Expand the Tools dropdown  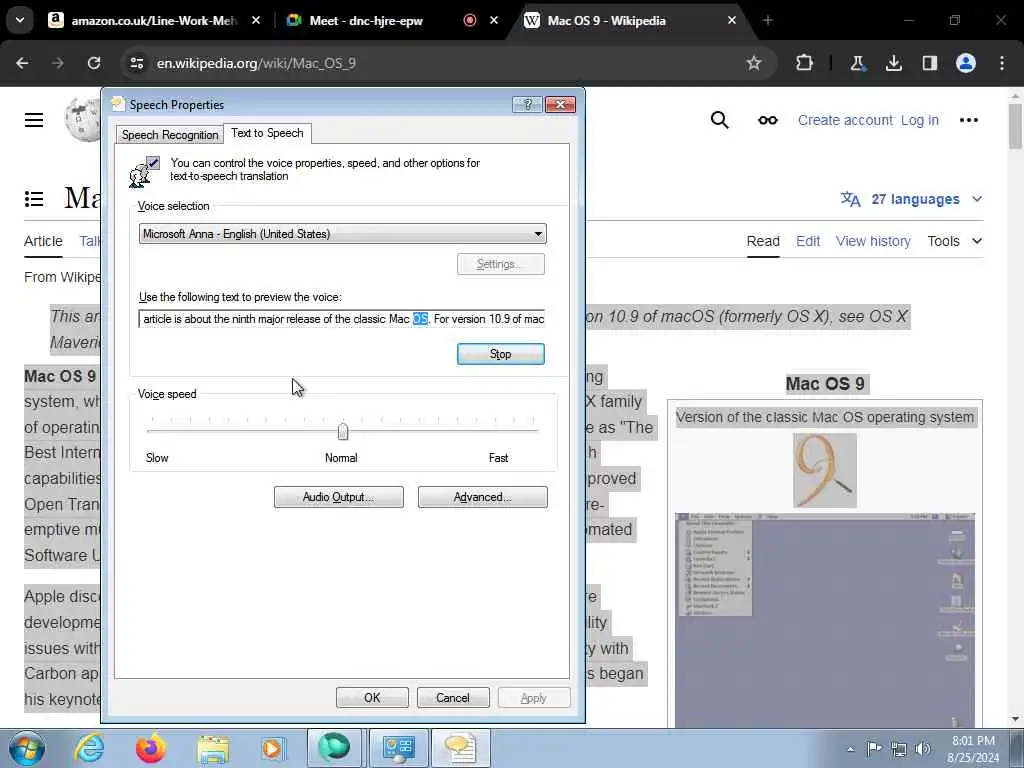(x=955, y=241)
